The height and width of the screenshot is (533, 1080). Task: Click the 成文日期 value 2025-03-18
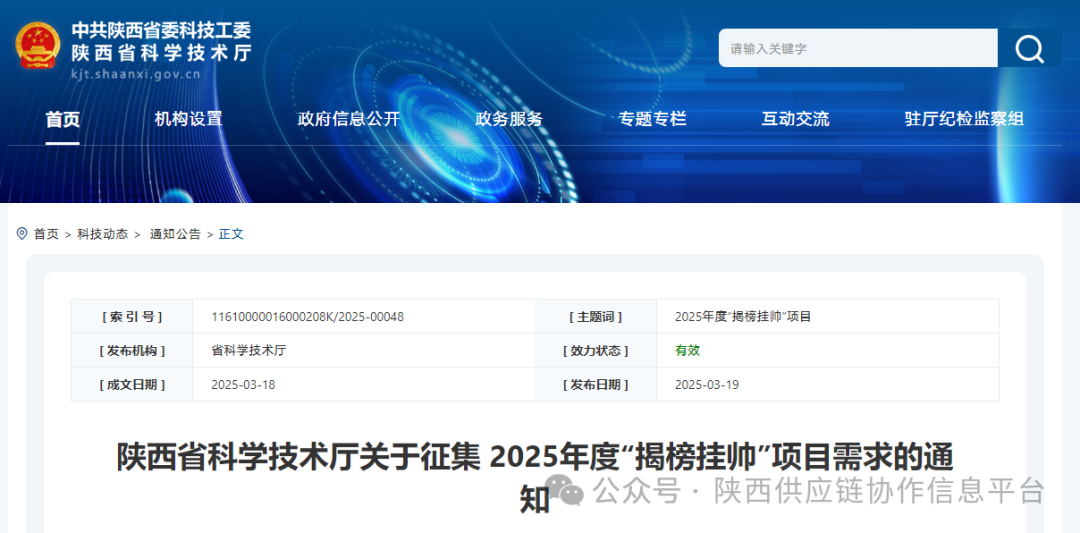[243, 384]
